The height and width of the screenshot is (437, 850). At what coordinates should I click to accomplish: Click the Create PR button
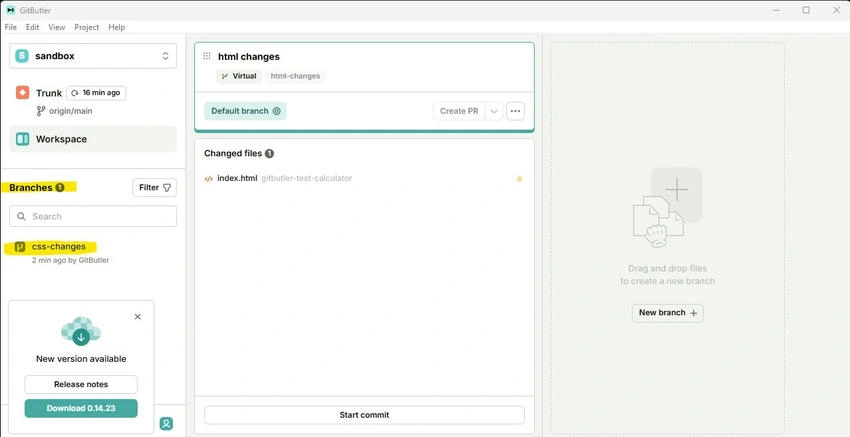459,111
